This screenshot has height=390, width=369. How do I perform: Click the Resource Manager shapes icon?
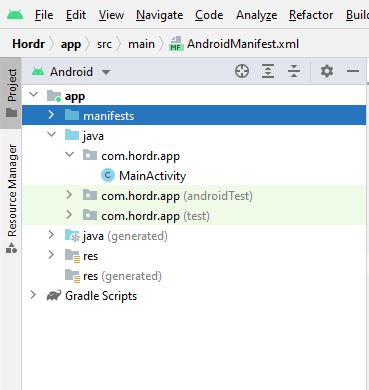11,248
